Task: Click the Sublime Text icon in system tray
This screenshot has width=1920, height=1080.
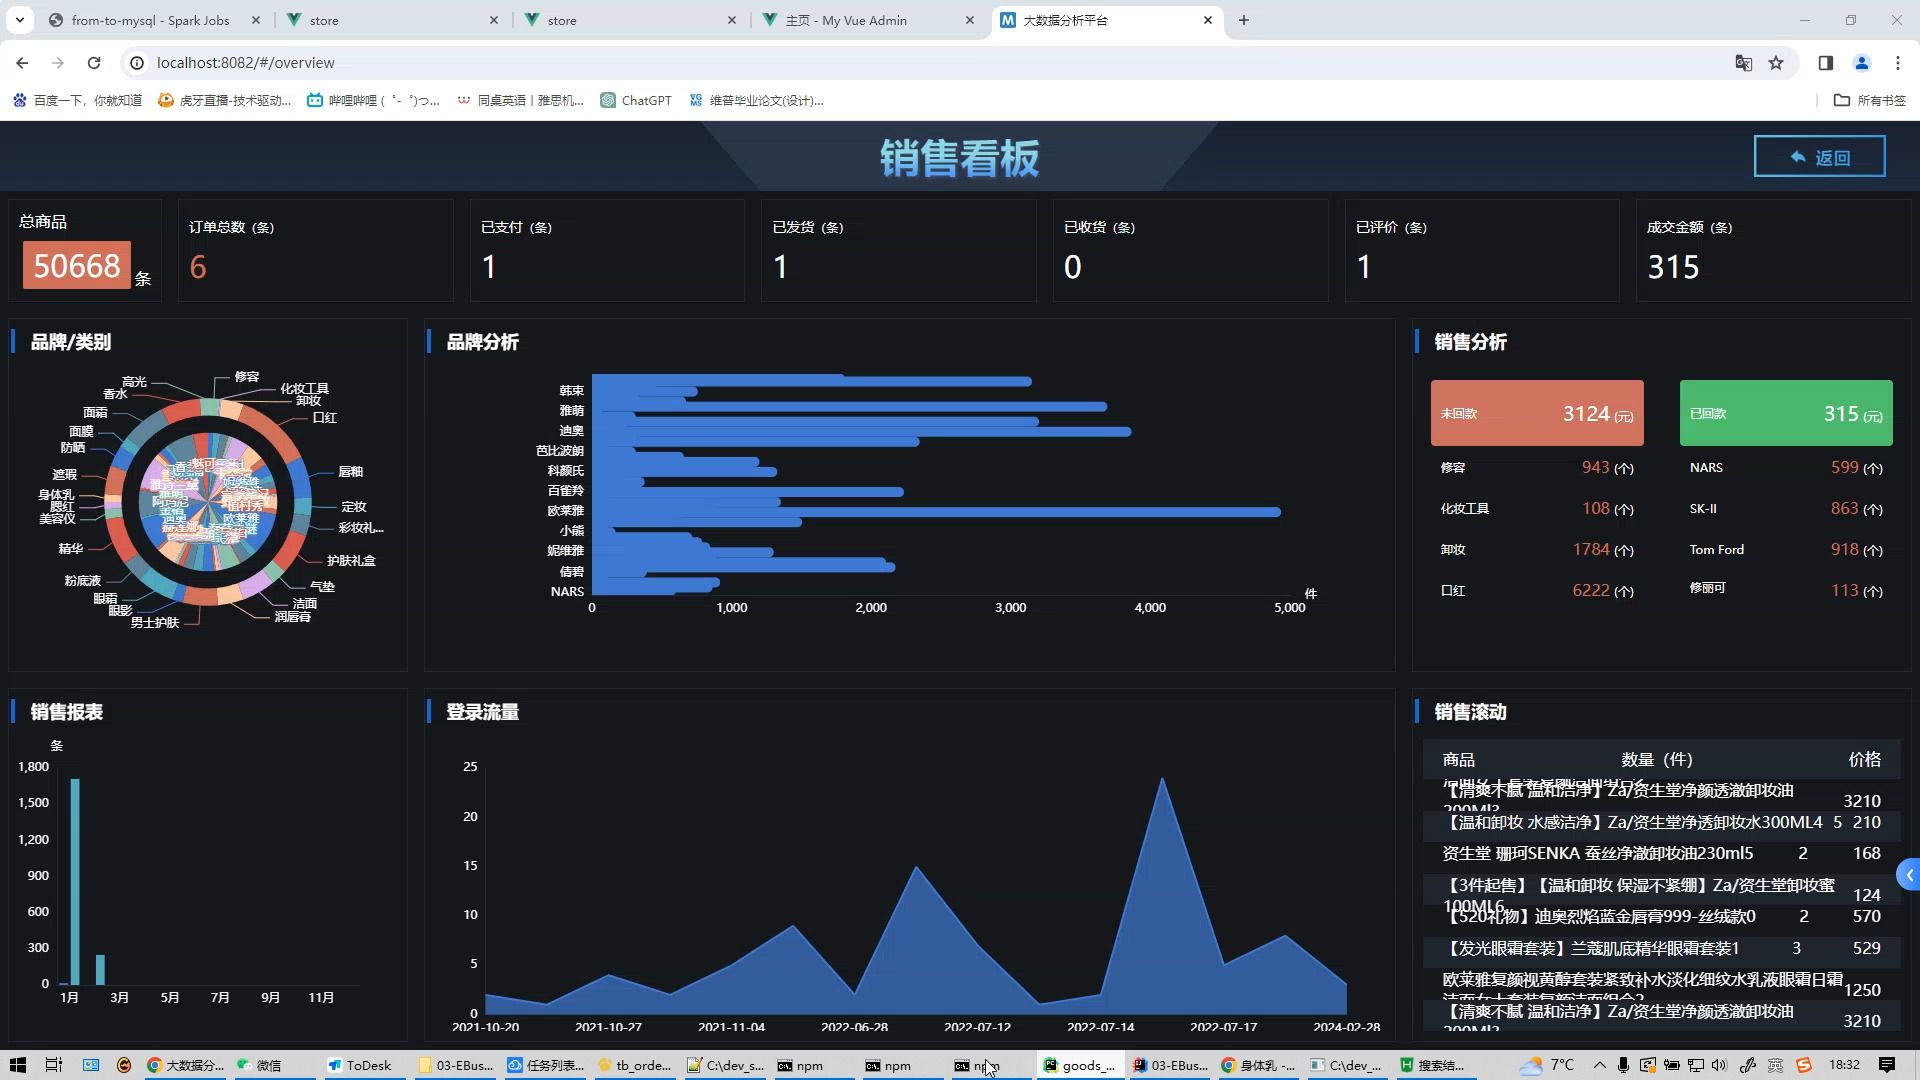Action: [x=1803, y=1065]
